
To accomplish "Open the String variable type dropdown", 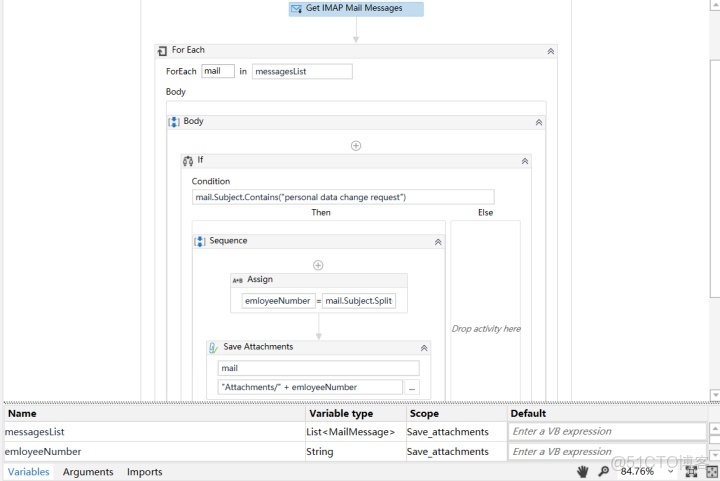I will (x=355, y=452).
